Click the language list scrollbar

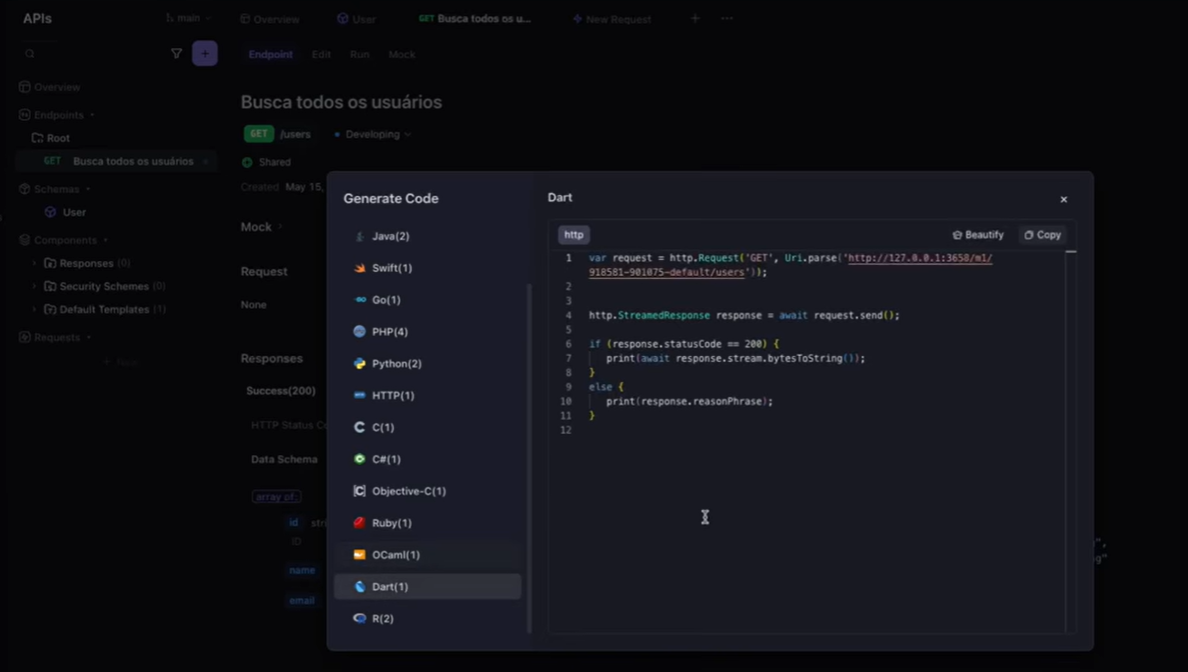[529, 450]
